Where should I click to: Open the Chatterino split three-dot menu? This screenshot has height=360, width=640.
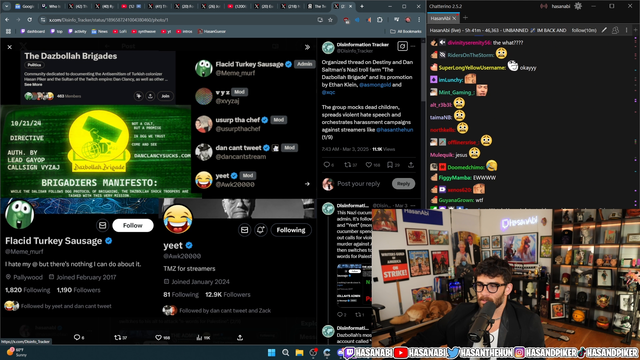tap(627, 30)
